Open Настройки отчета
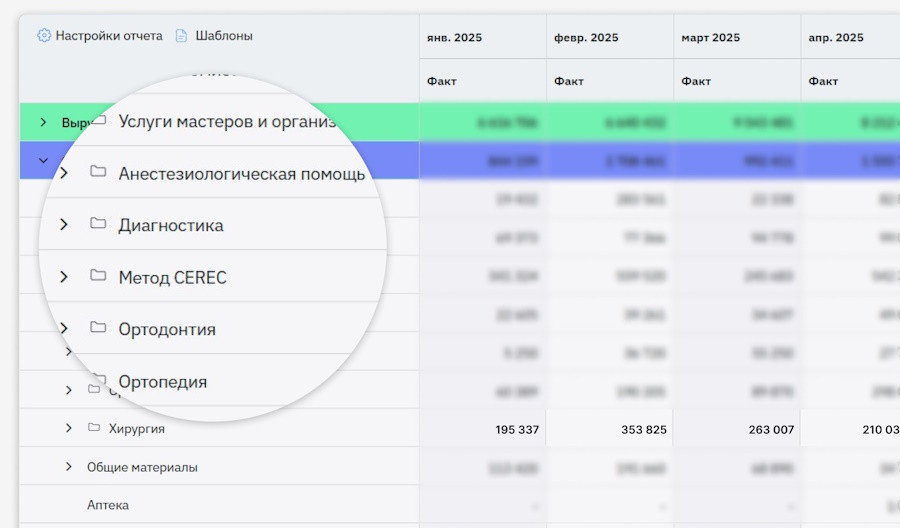900x528 pixels. click(x=108, y=36)
